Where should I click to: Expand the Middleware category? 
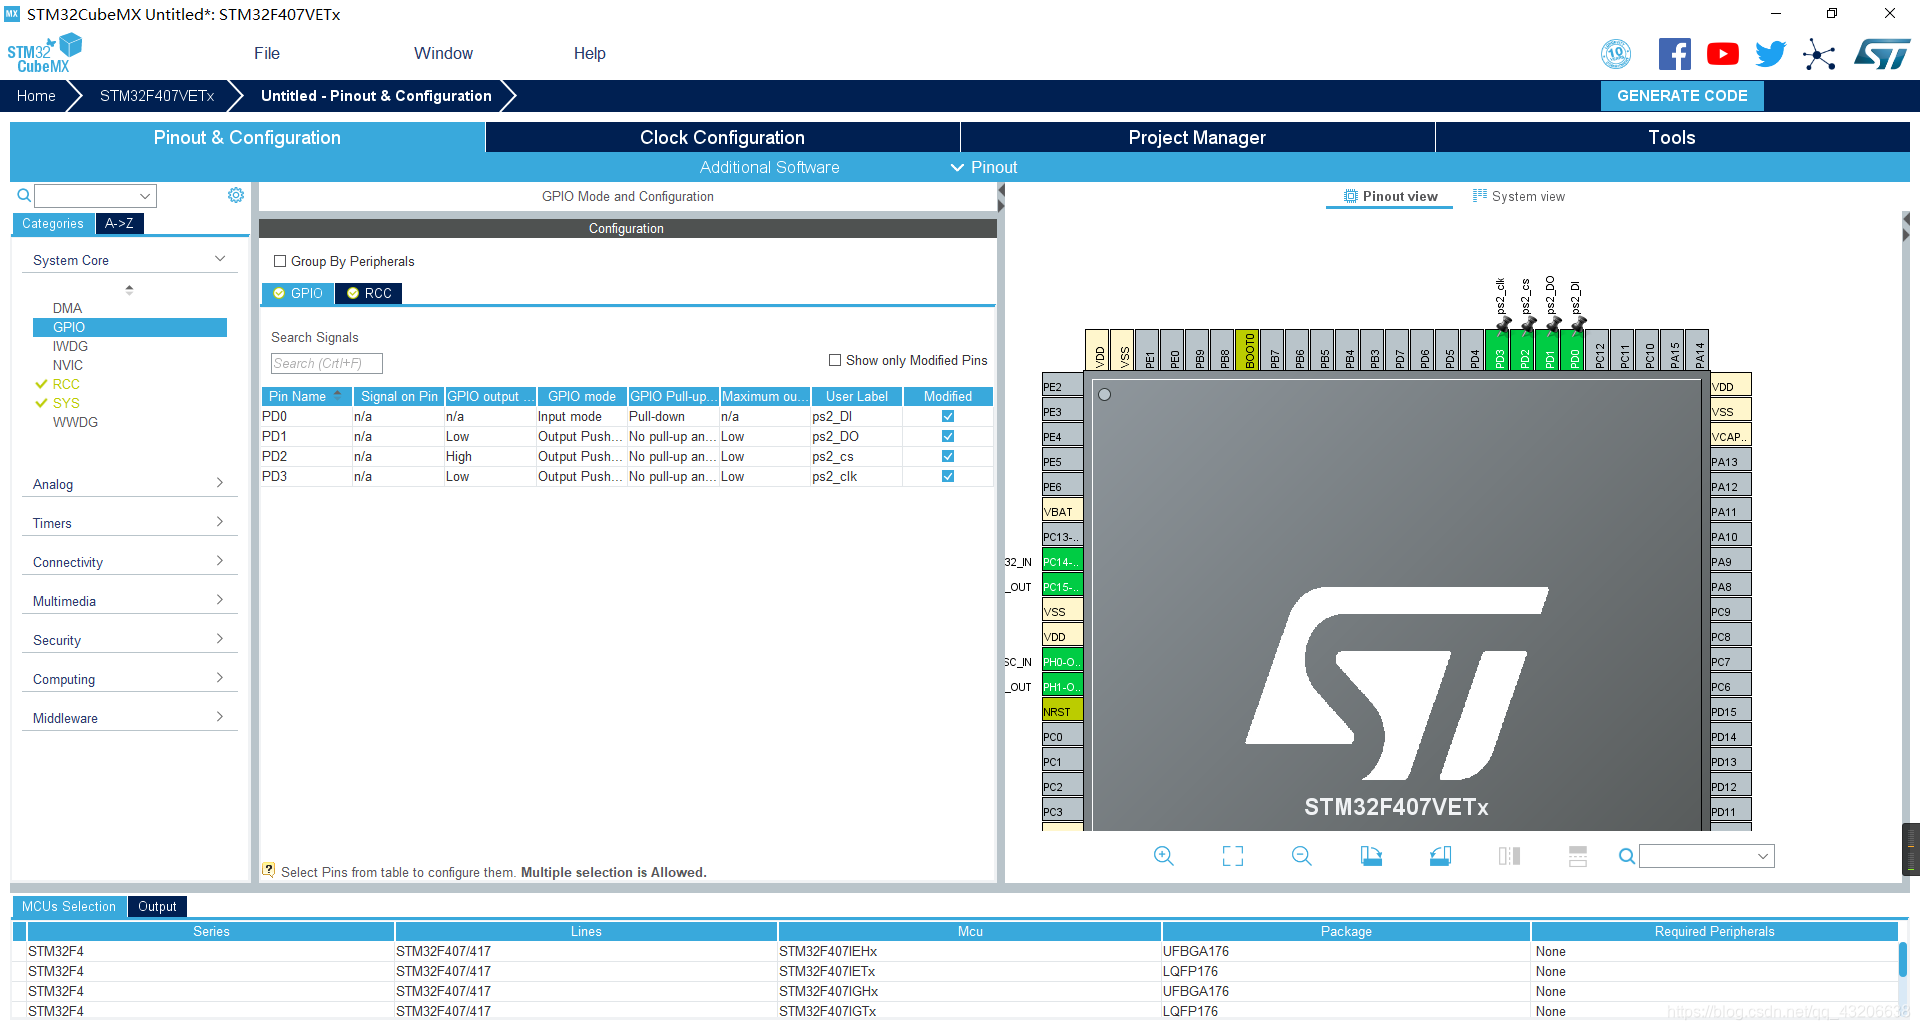[129, 718]
